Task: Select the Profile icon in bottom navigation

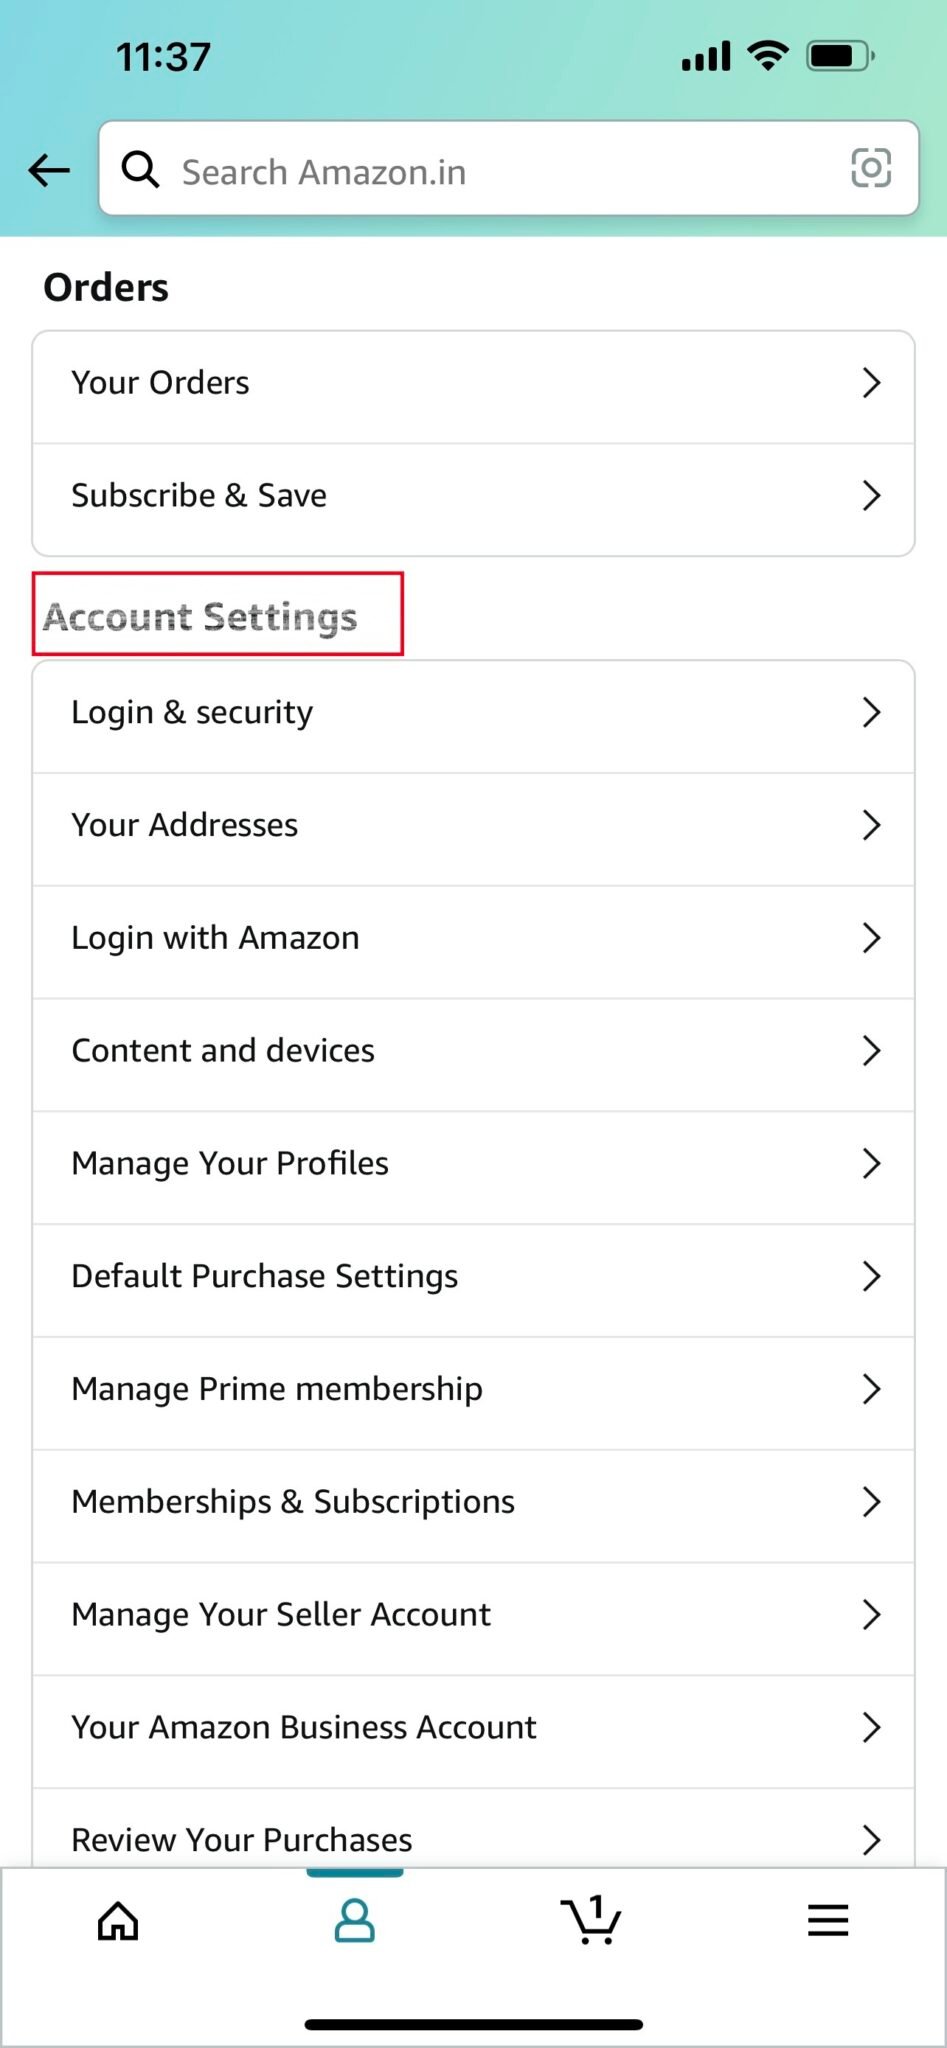Action: point(355,1920)
